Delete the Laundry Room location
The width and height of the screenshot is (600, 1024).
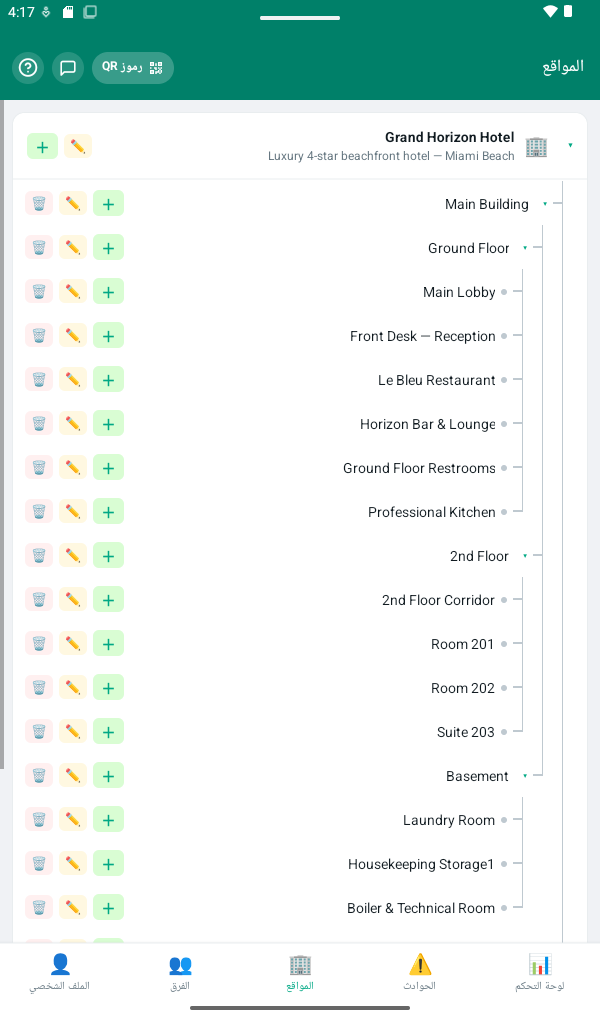(39, 820)
